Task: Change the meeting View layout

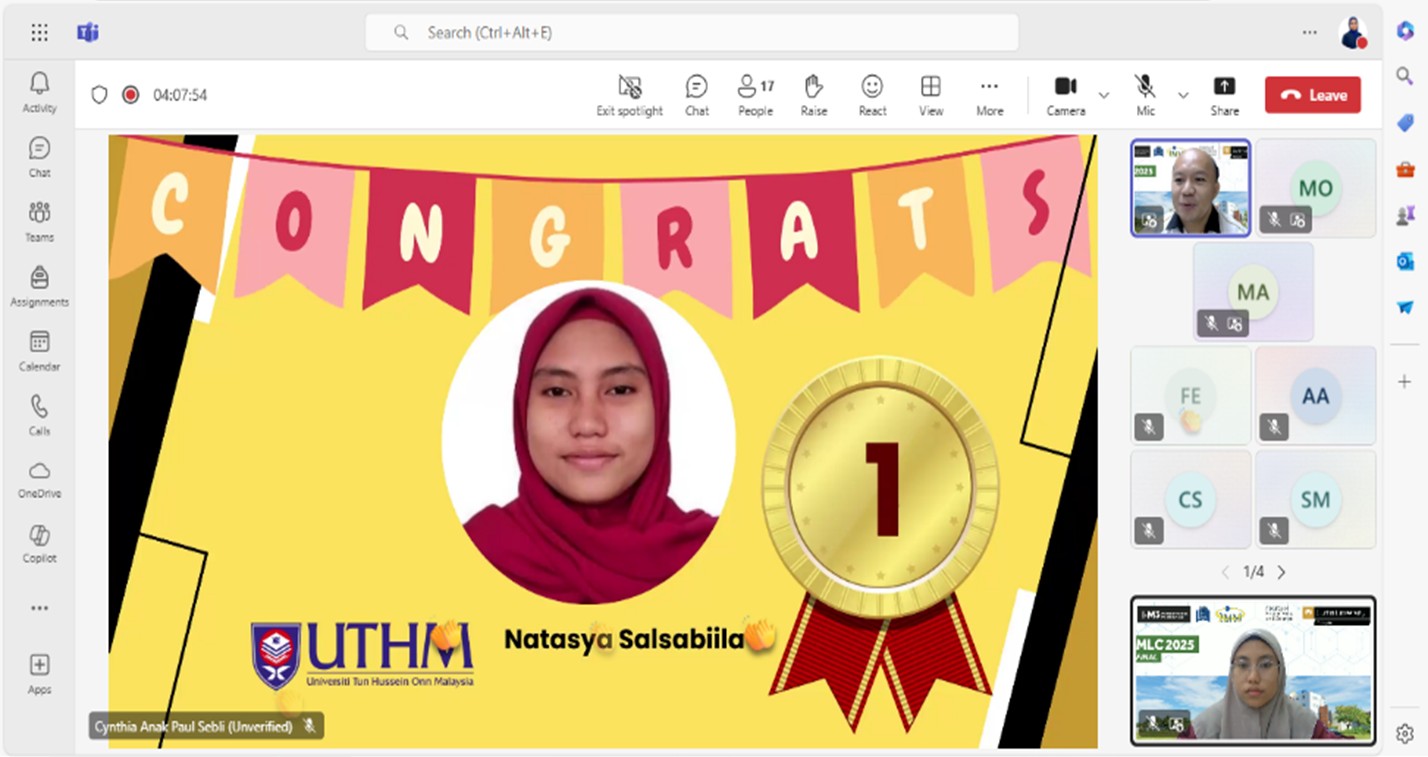Action: [x=930, y=95]
